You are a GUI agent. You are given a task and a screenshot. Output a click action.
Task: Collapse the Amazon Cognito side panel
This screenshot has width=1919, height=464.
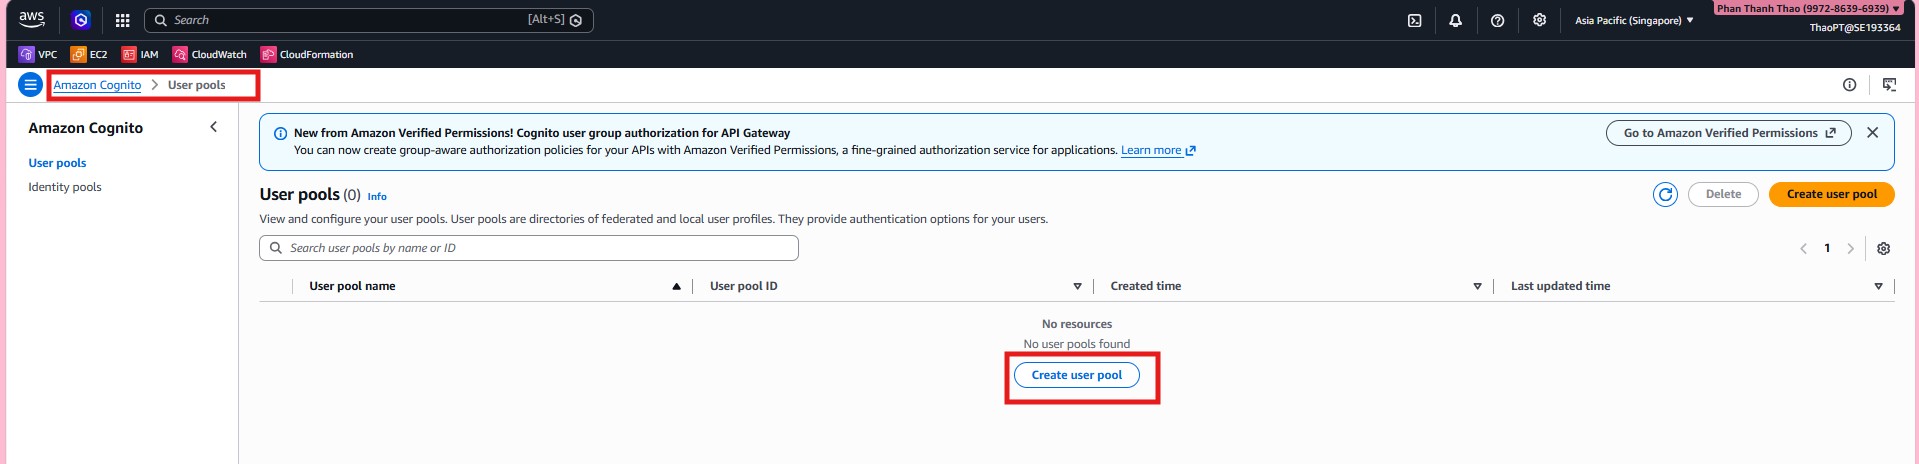[x=213, y=127]
